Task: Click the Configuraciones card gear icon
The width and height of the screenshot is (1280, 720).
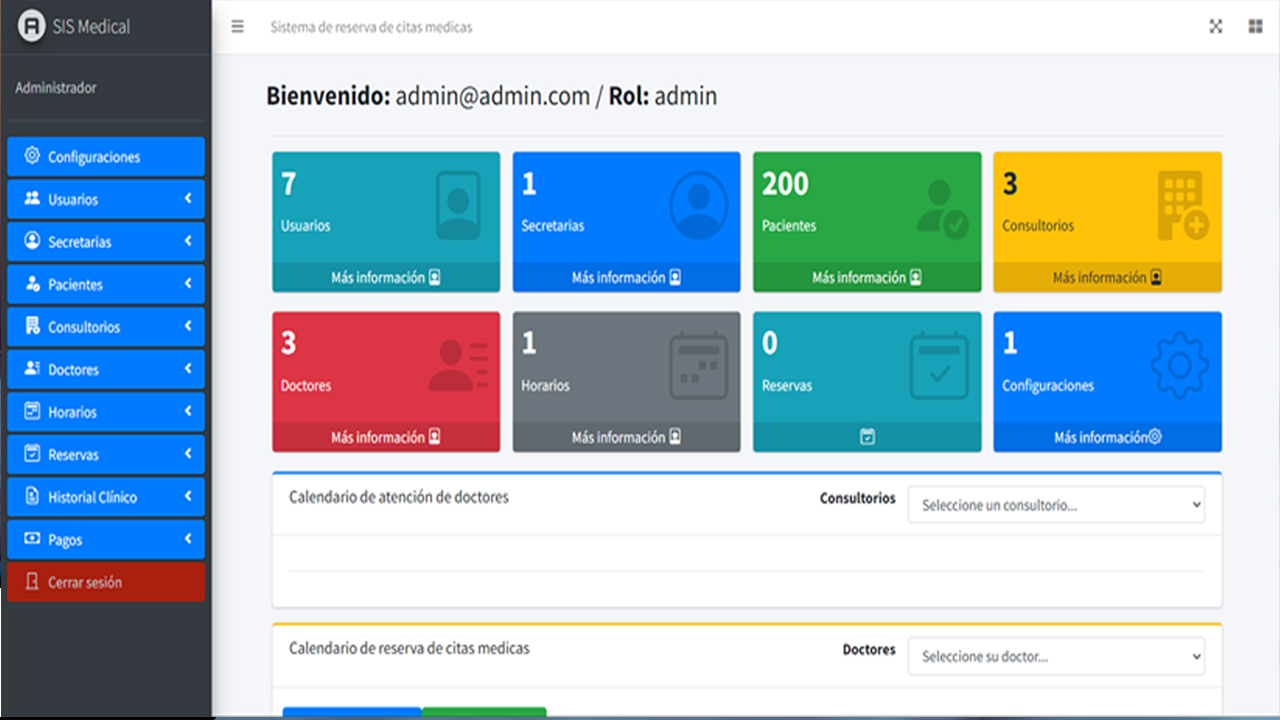Action: pos(1180,366)
